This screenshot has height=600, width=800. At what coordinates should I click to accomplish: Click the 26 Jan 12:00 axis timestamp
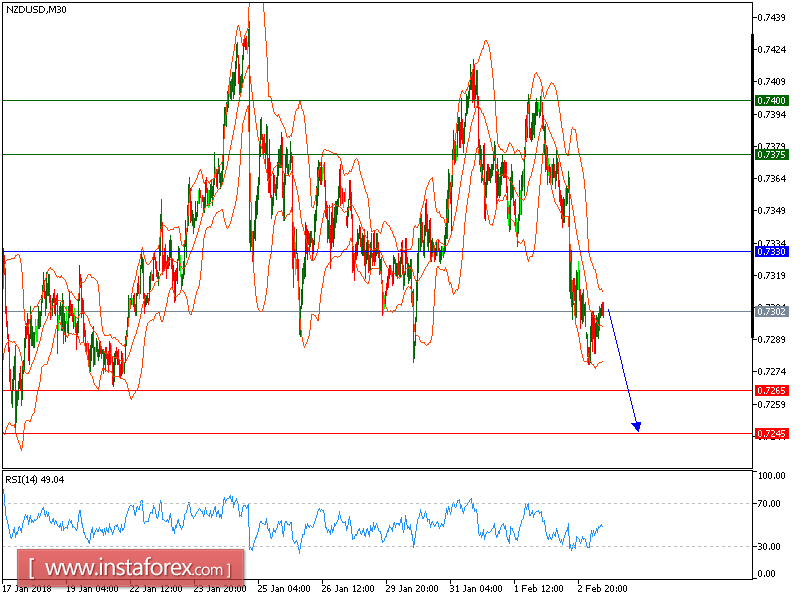pyautogui.click(x=346, y=590)
